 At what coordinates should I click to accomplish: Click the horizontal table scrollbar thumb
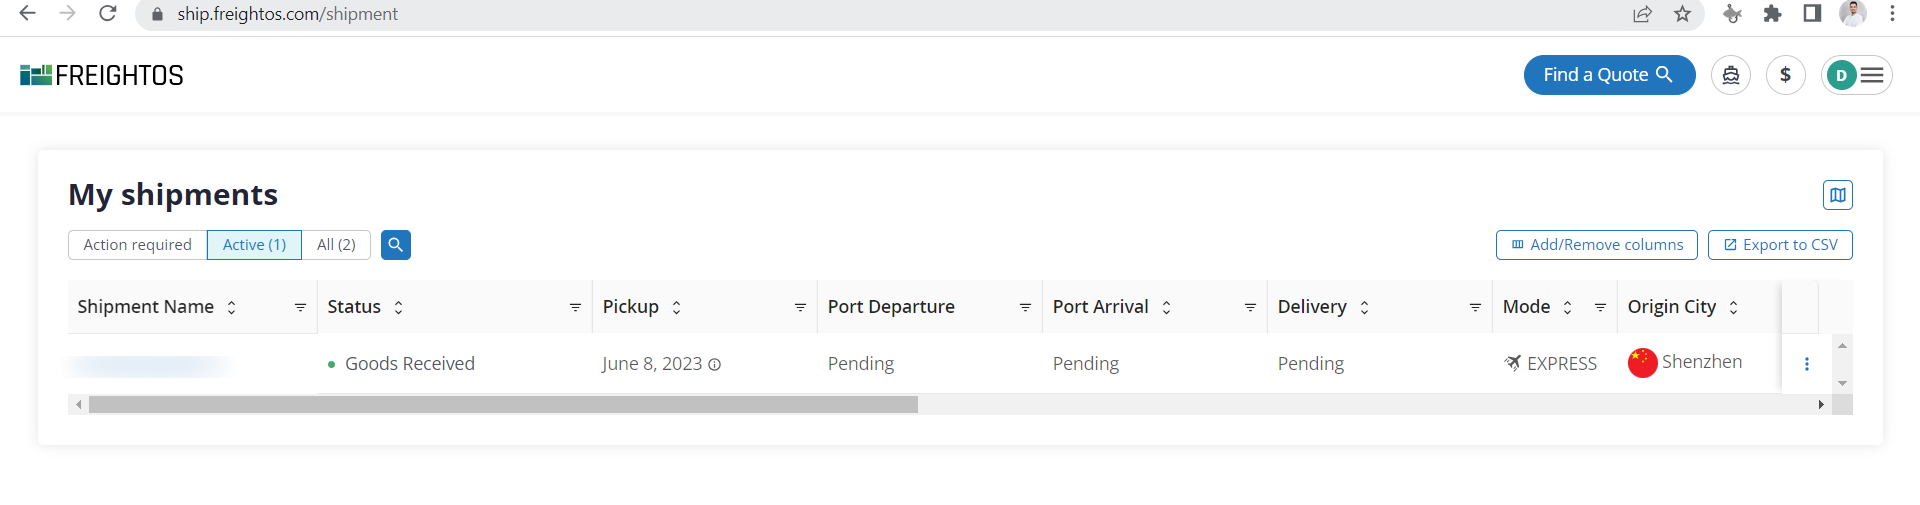pyautogui.click(x=503, y=404)
